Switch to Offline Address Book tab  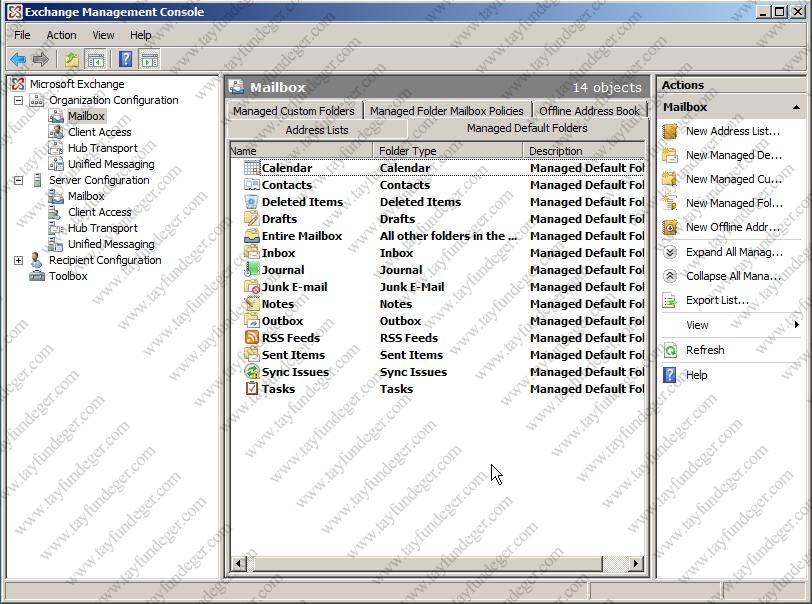[589, 111]
